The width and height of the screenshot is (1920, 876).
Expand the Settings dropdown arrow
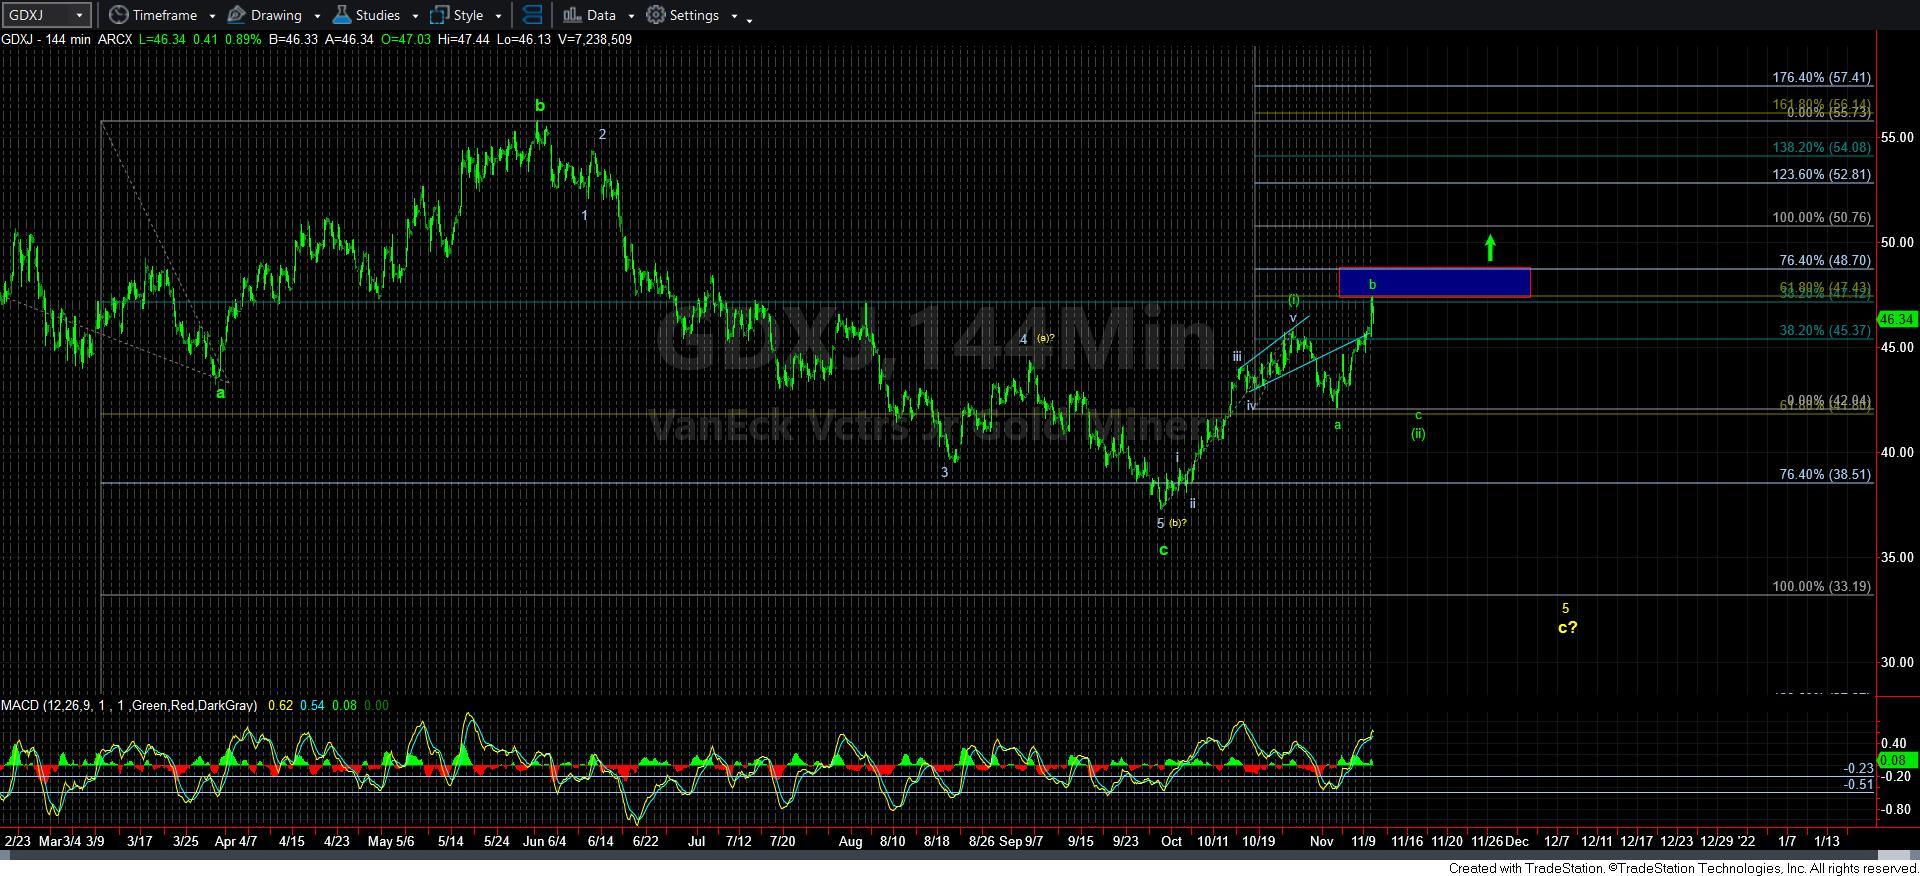(734, 16)
